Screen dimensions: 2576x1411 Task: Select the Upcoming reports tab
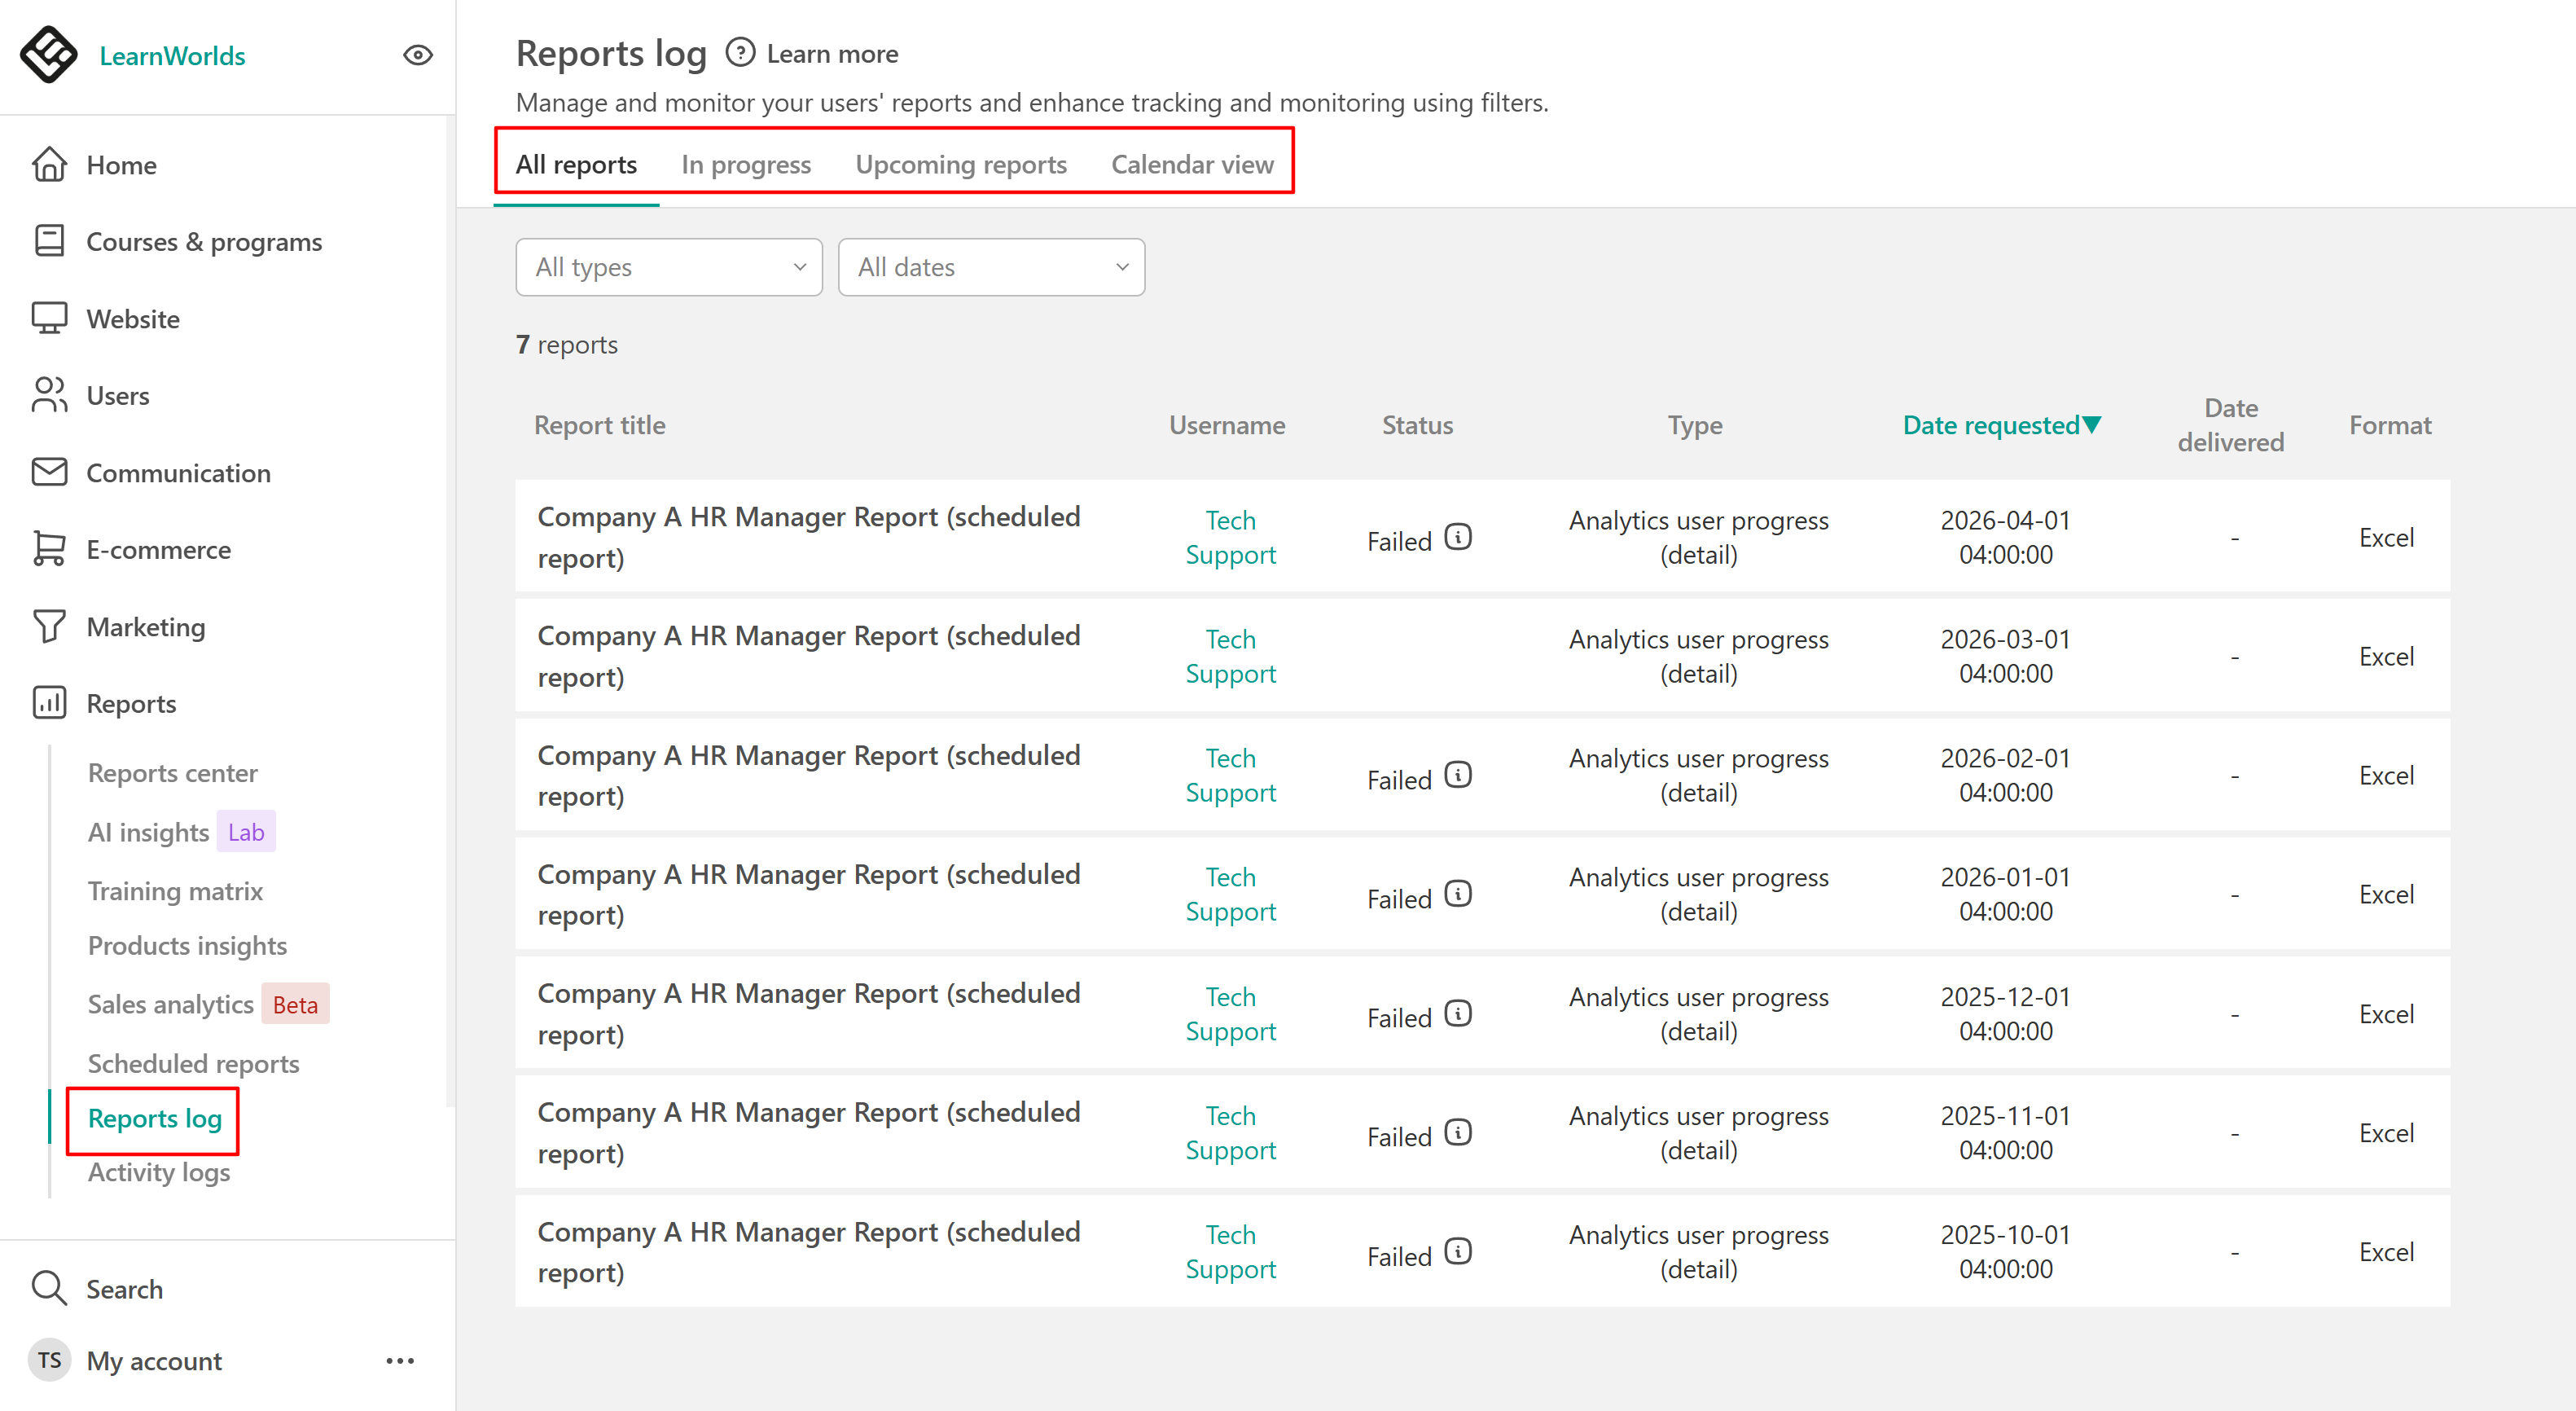pos(961,164)
